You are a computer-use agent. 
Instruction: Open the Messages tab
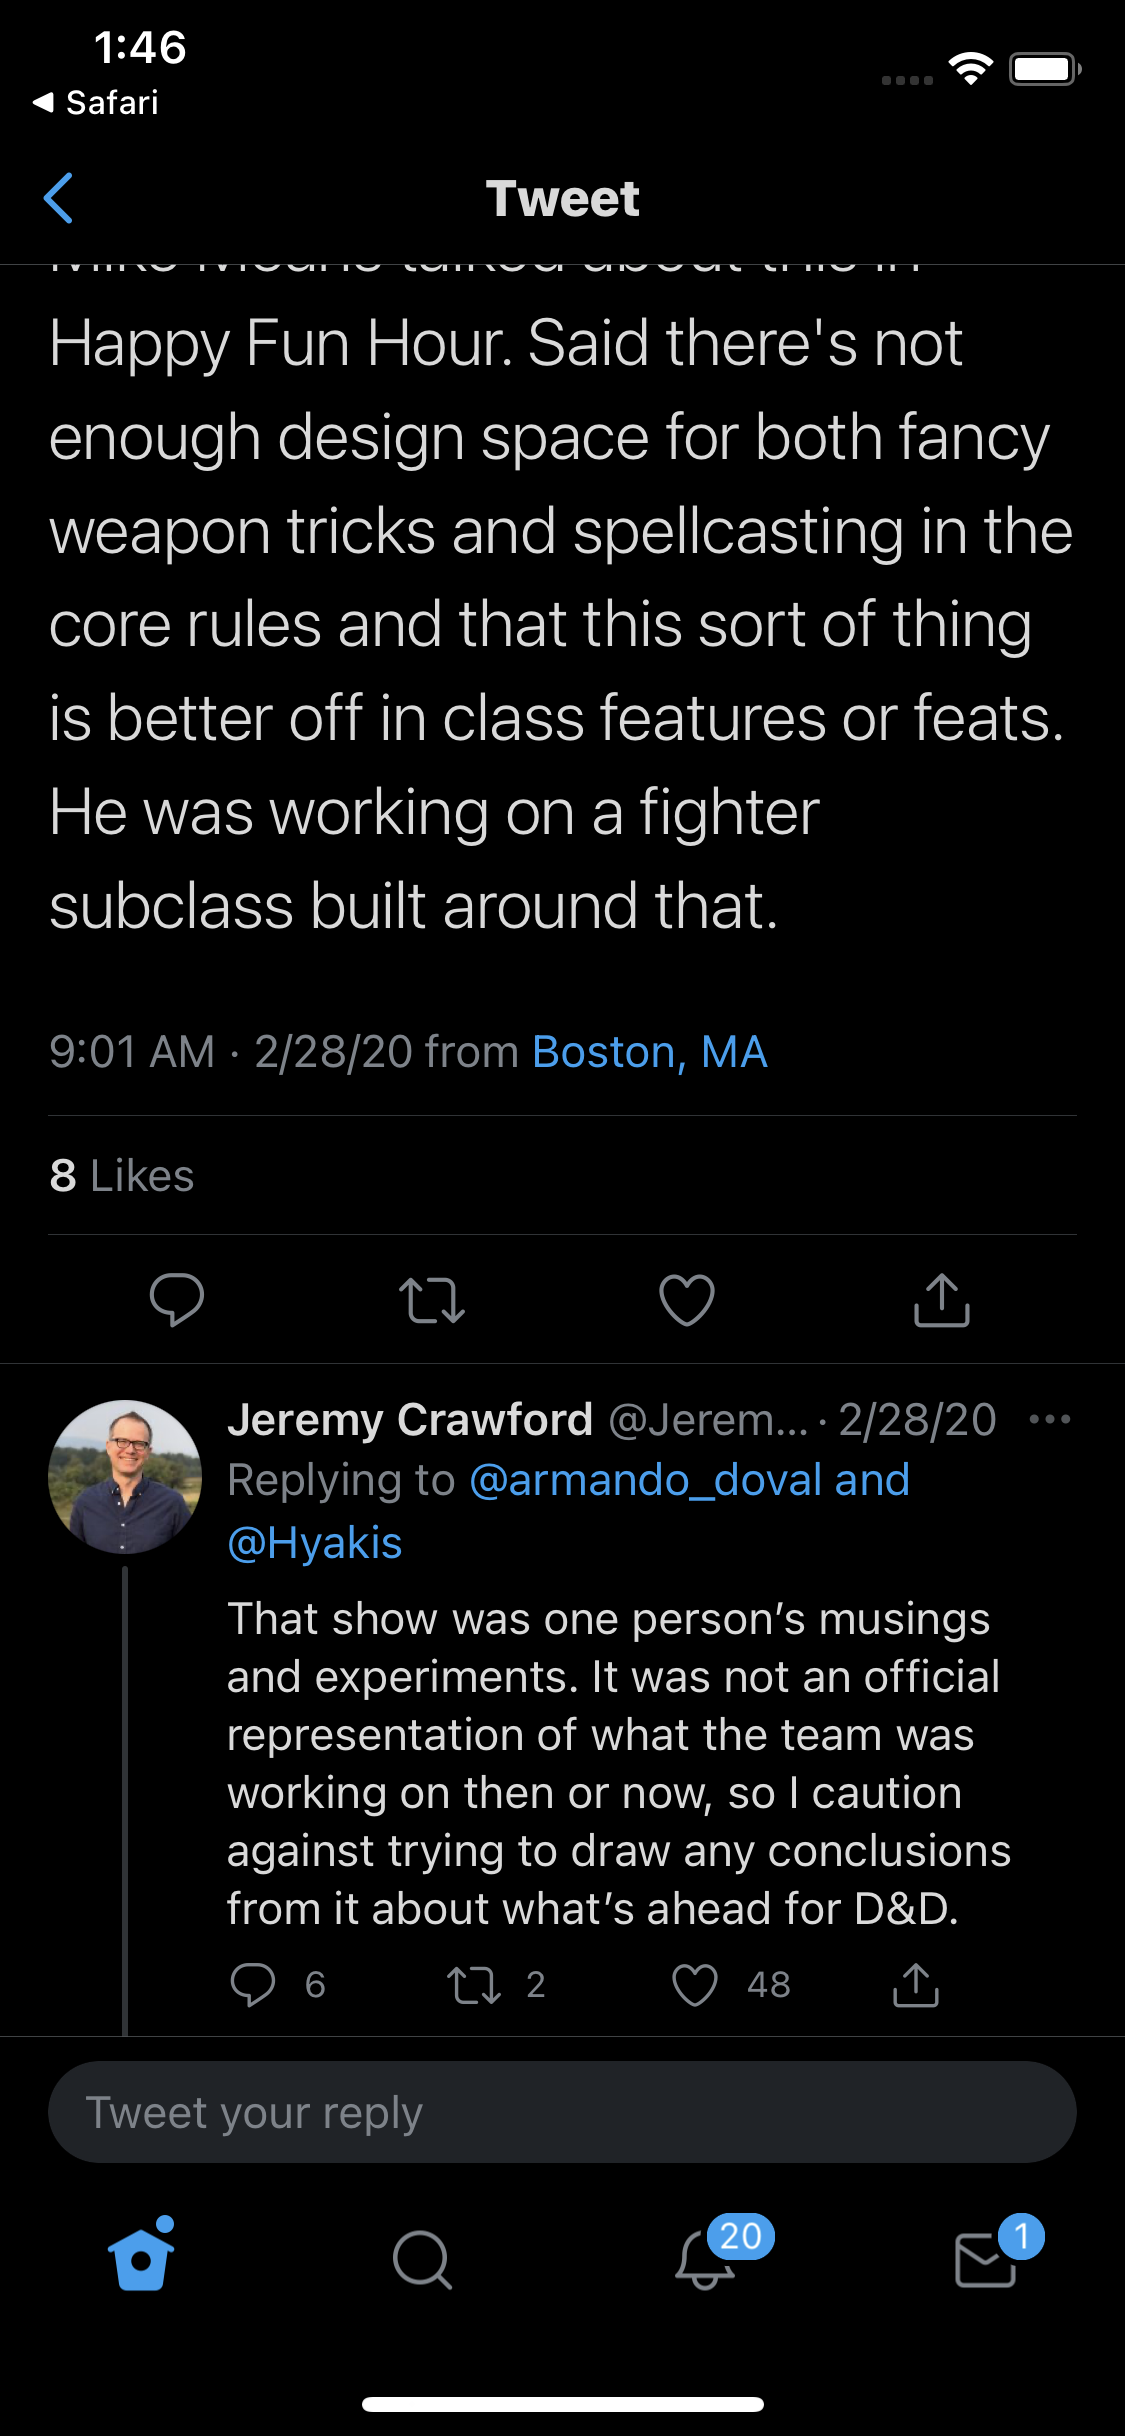[986, 2258]
